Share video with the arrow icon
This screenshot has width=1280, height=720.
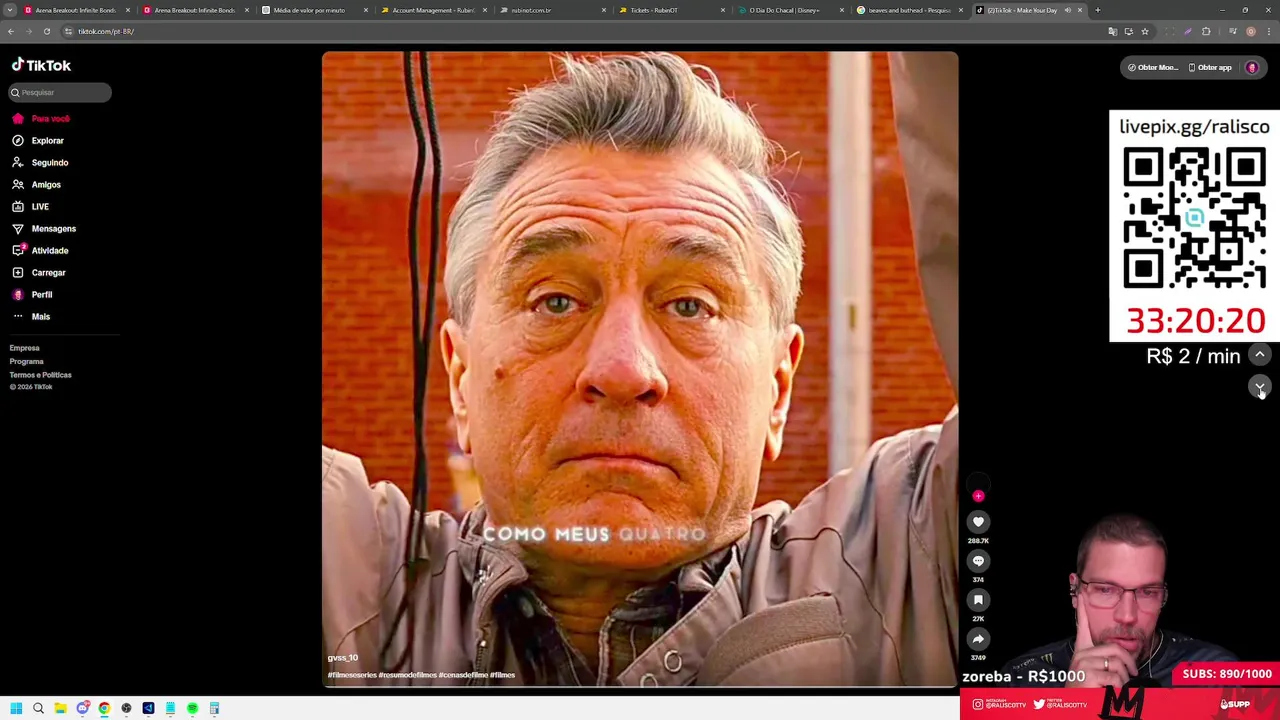click(978, 639)
